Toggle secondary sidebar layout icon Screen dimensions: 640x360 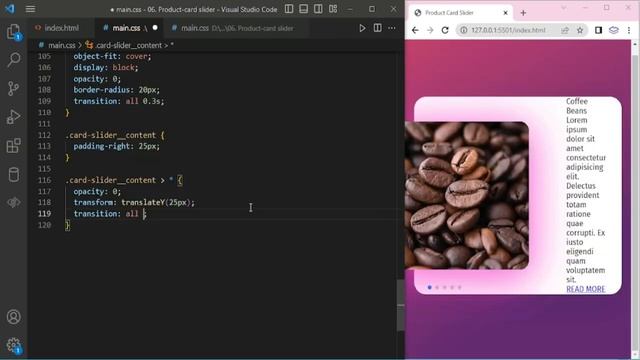(x=318, y=9)
